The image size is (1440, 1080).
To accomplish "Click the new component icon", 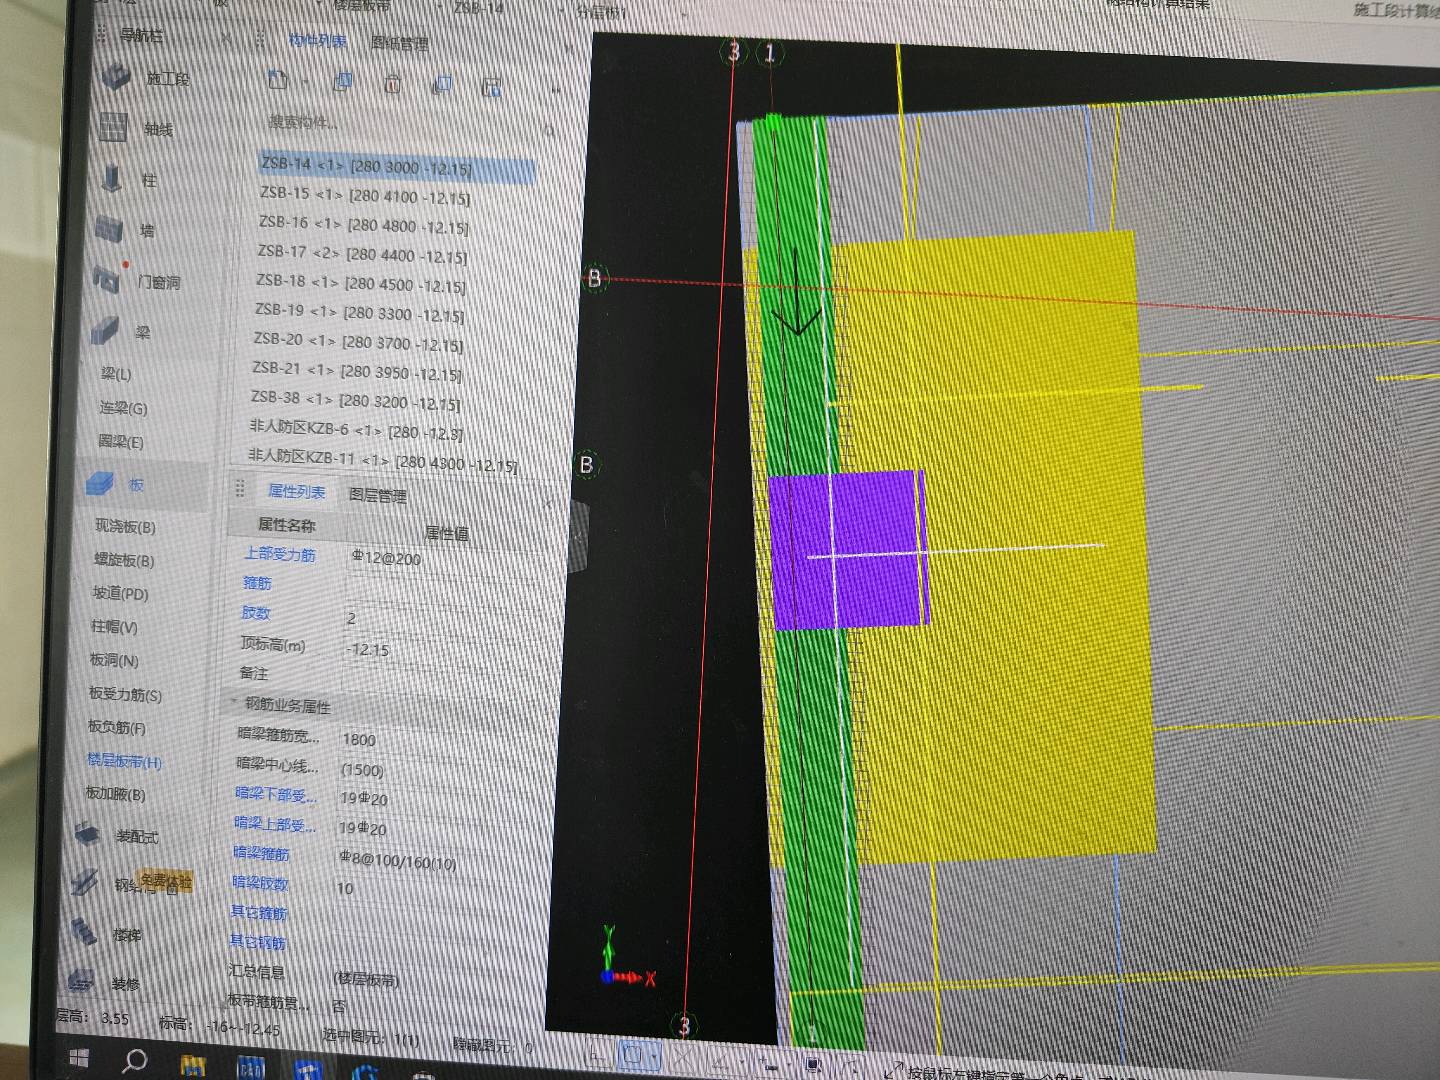I will pyautogui.click(x=278, y=80).
